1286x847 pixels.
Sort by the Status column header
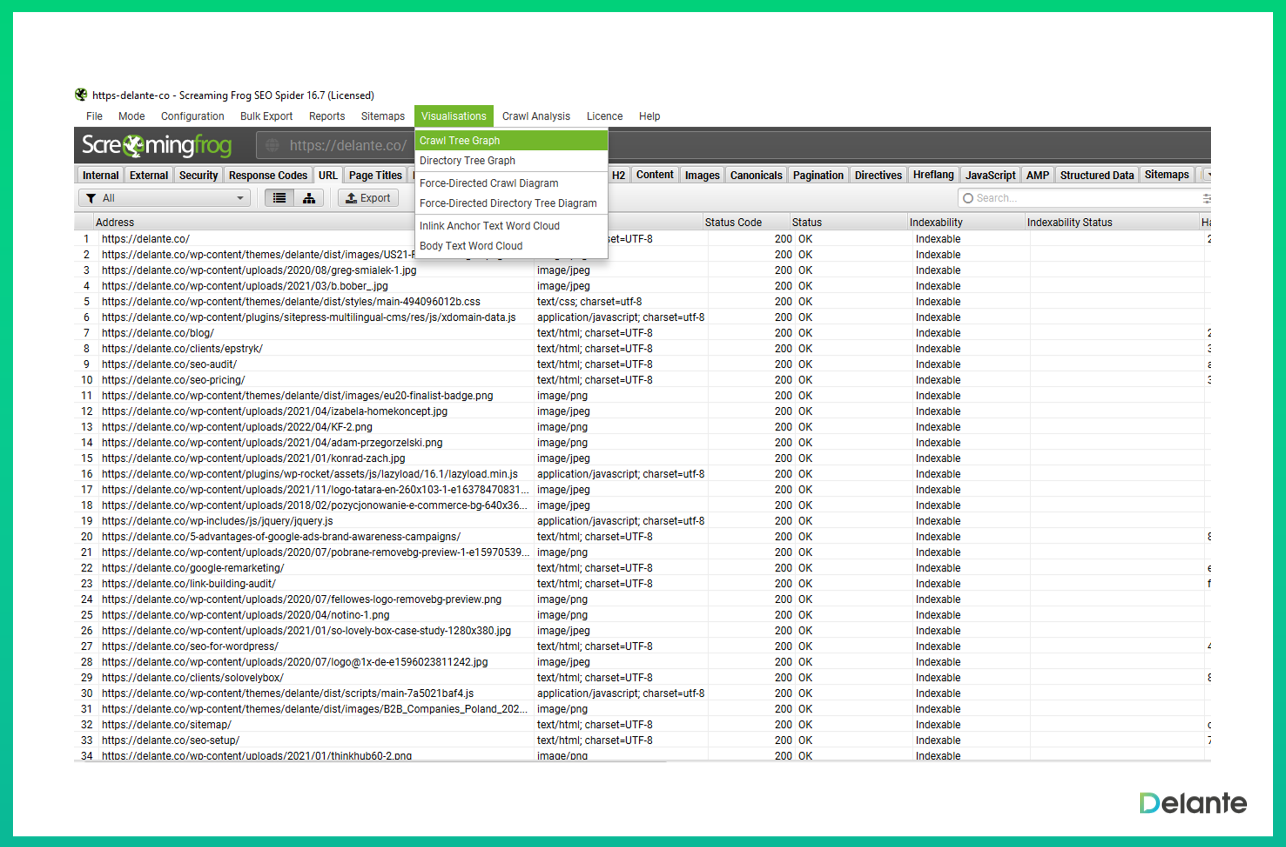(846, 222)
